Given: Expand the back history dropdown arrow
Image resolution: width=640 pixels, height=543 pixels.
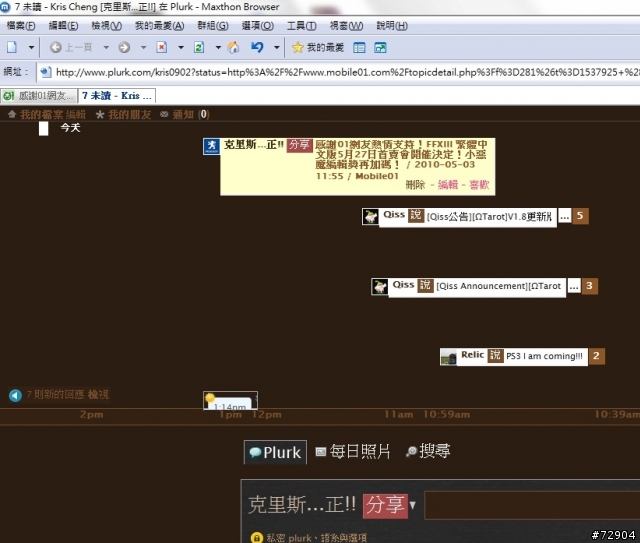Looking at the screenshot, I should [106, 47].
